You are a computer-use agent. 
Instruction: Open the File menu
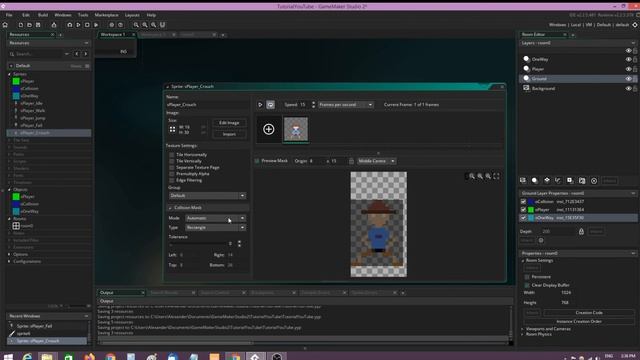click(x=9, y=15)
